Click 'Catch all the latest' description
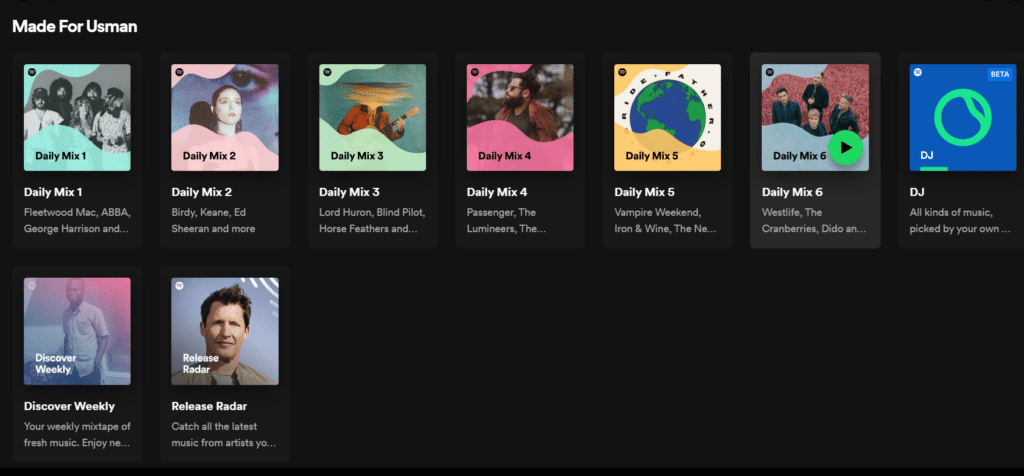The image size is (1024, 476). (224, 435)
